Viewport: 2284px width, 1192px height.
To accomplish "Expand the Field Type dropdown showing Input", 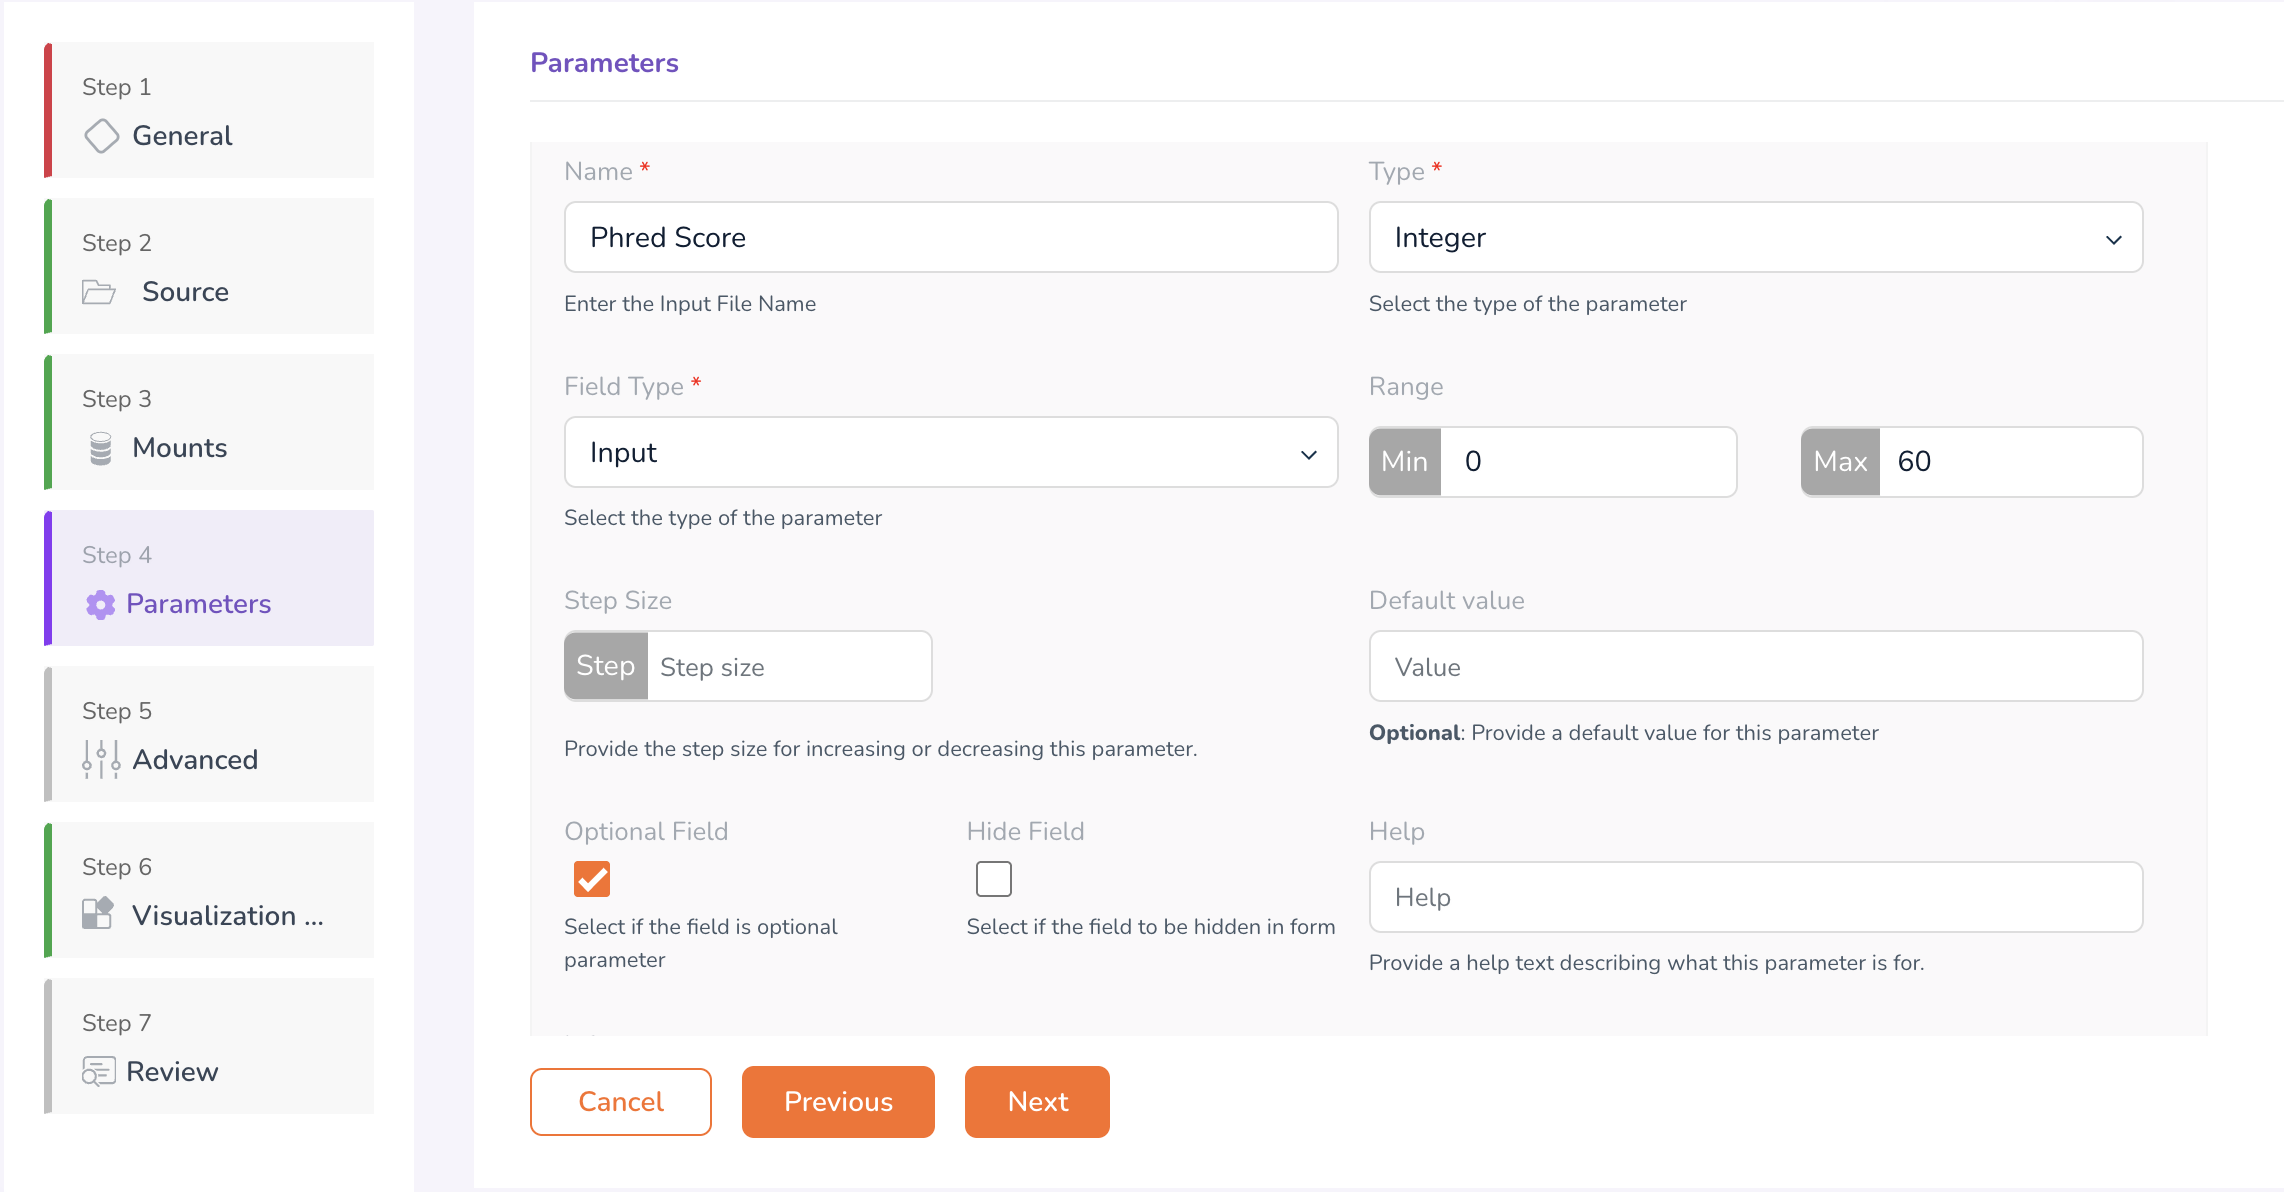I will (x=950, y=453).
